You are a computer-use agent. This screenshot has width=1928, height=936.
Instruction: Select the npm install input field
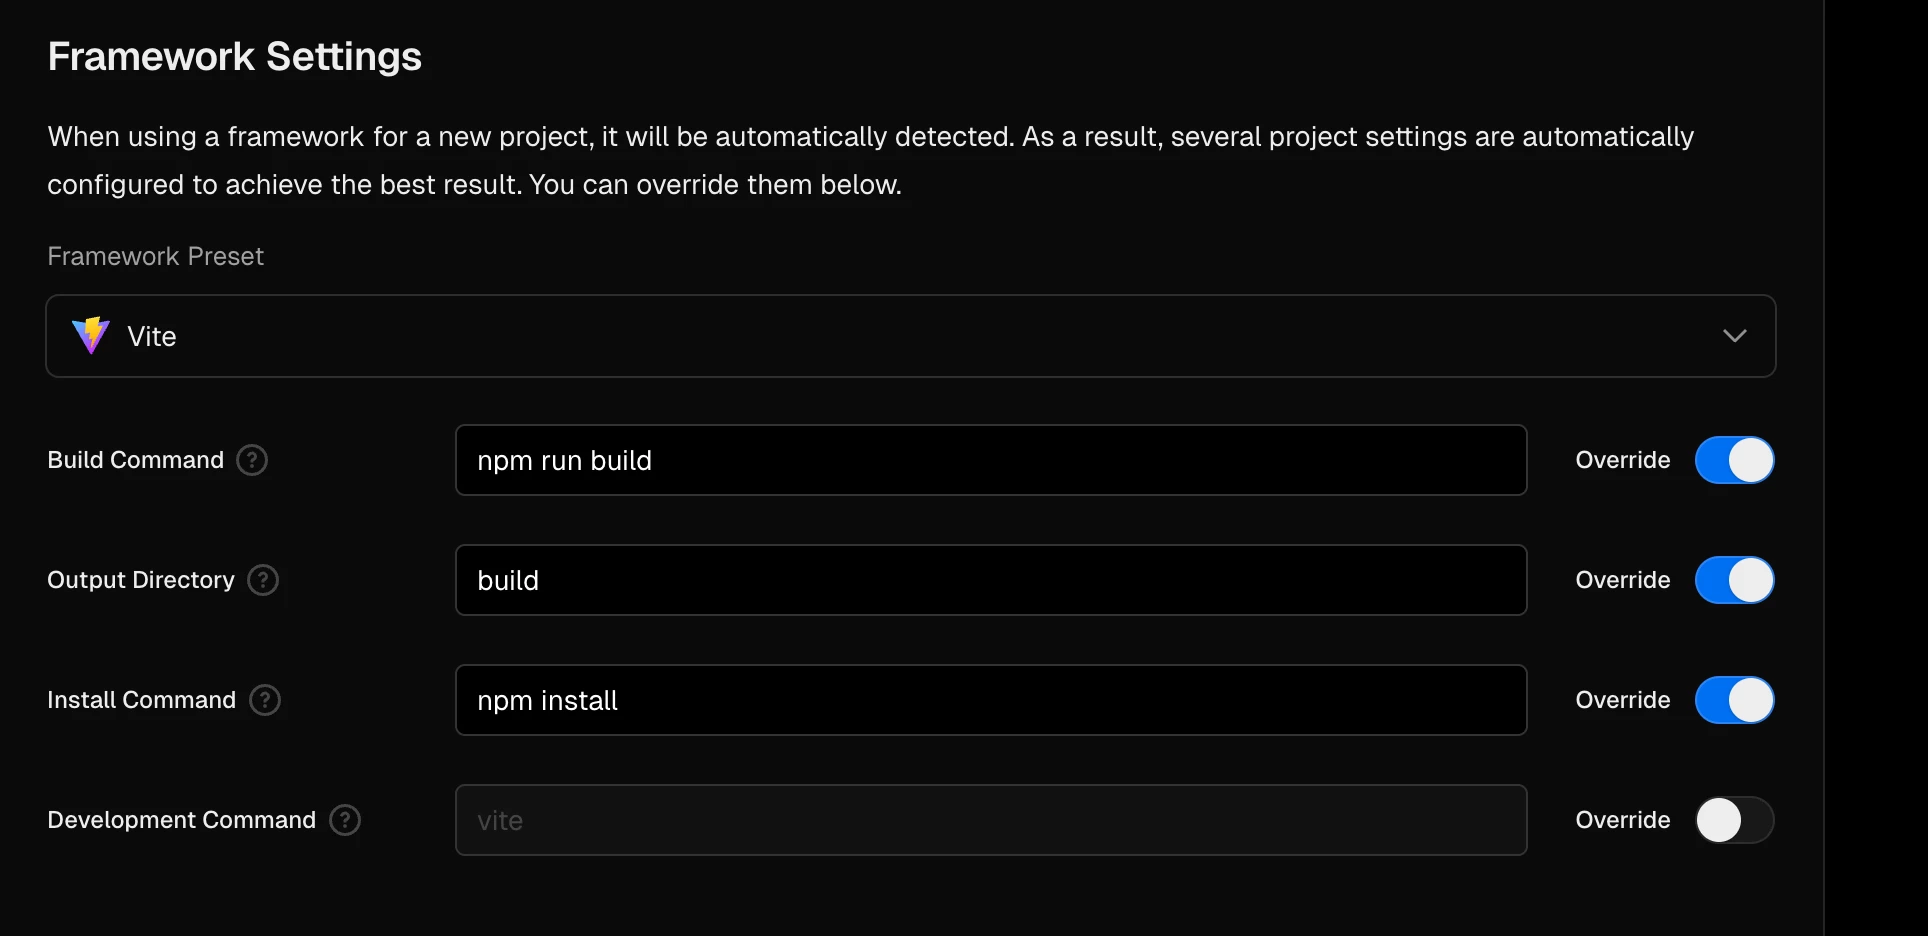991,700
